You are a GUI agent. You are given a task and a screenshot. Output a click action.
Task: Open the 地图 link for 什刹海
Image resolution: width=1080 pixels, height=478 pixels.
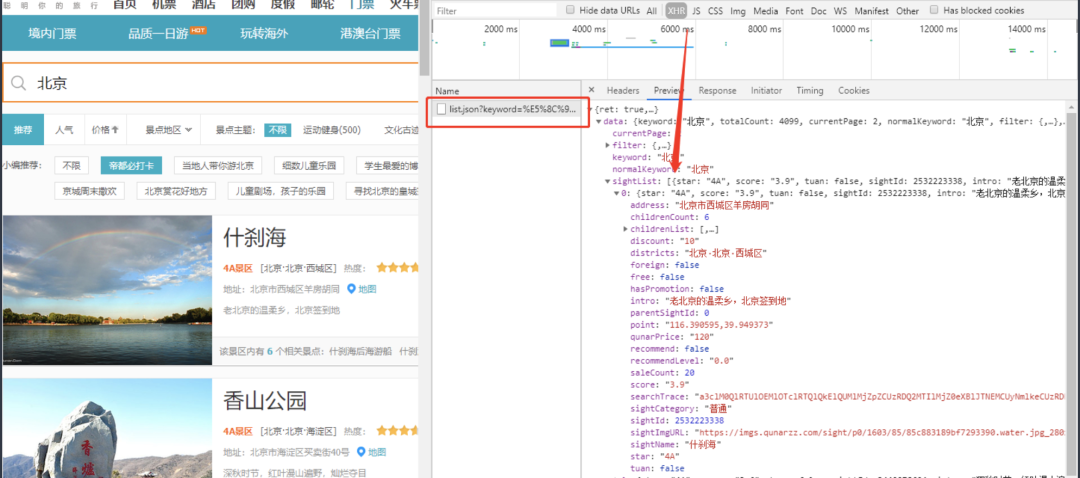coord(367,289)
